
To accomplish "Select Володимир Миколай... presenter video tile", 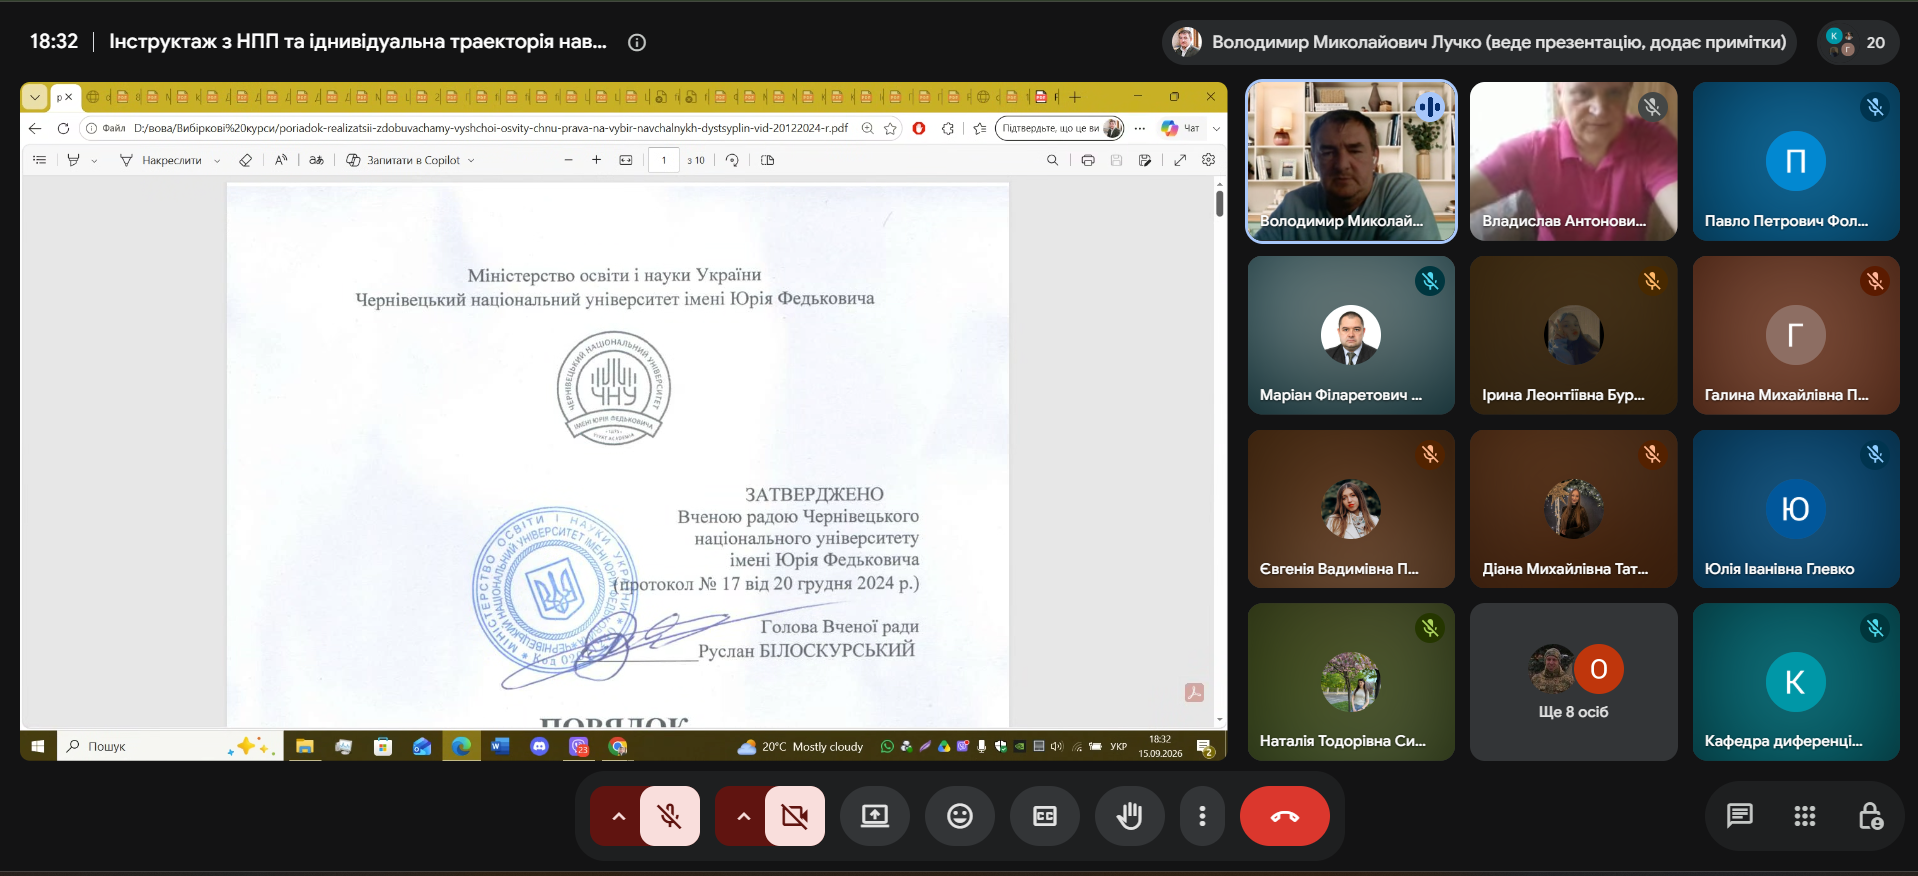I will (1351, 161).
